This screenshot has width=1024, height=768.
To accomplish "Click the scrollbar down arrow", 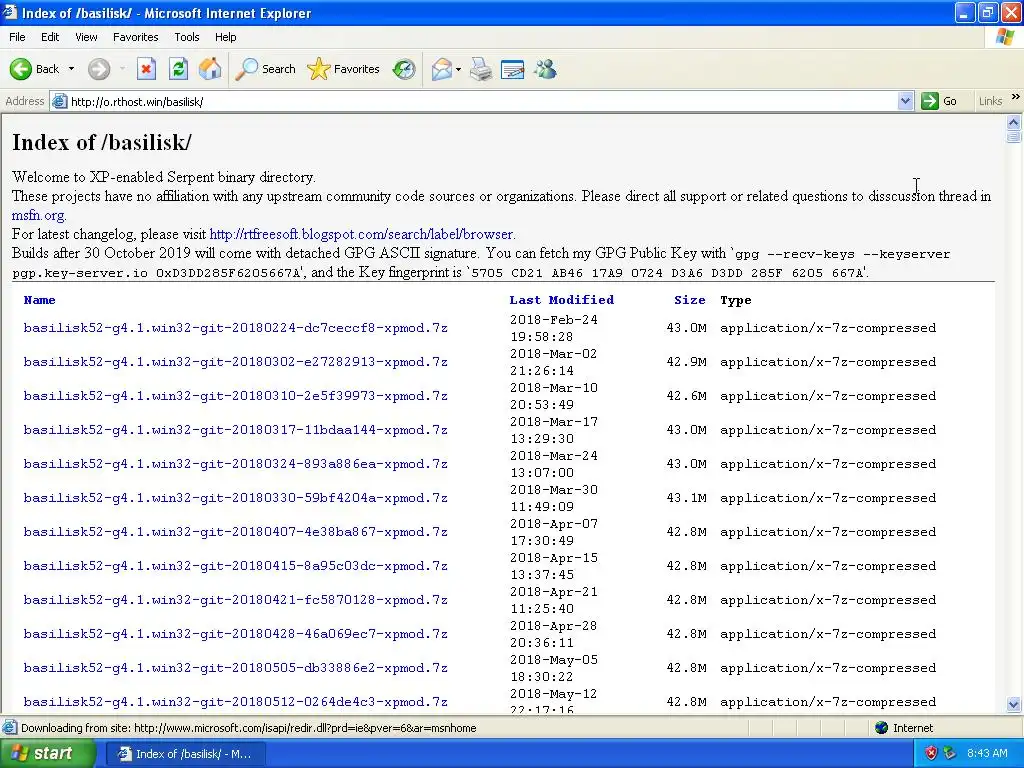I will [1014, 704].
